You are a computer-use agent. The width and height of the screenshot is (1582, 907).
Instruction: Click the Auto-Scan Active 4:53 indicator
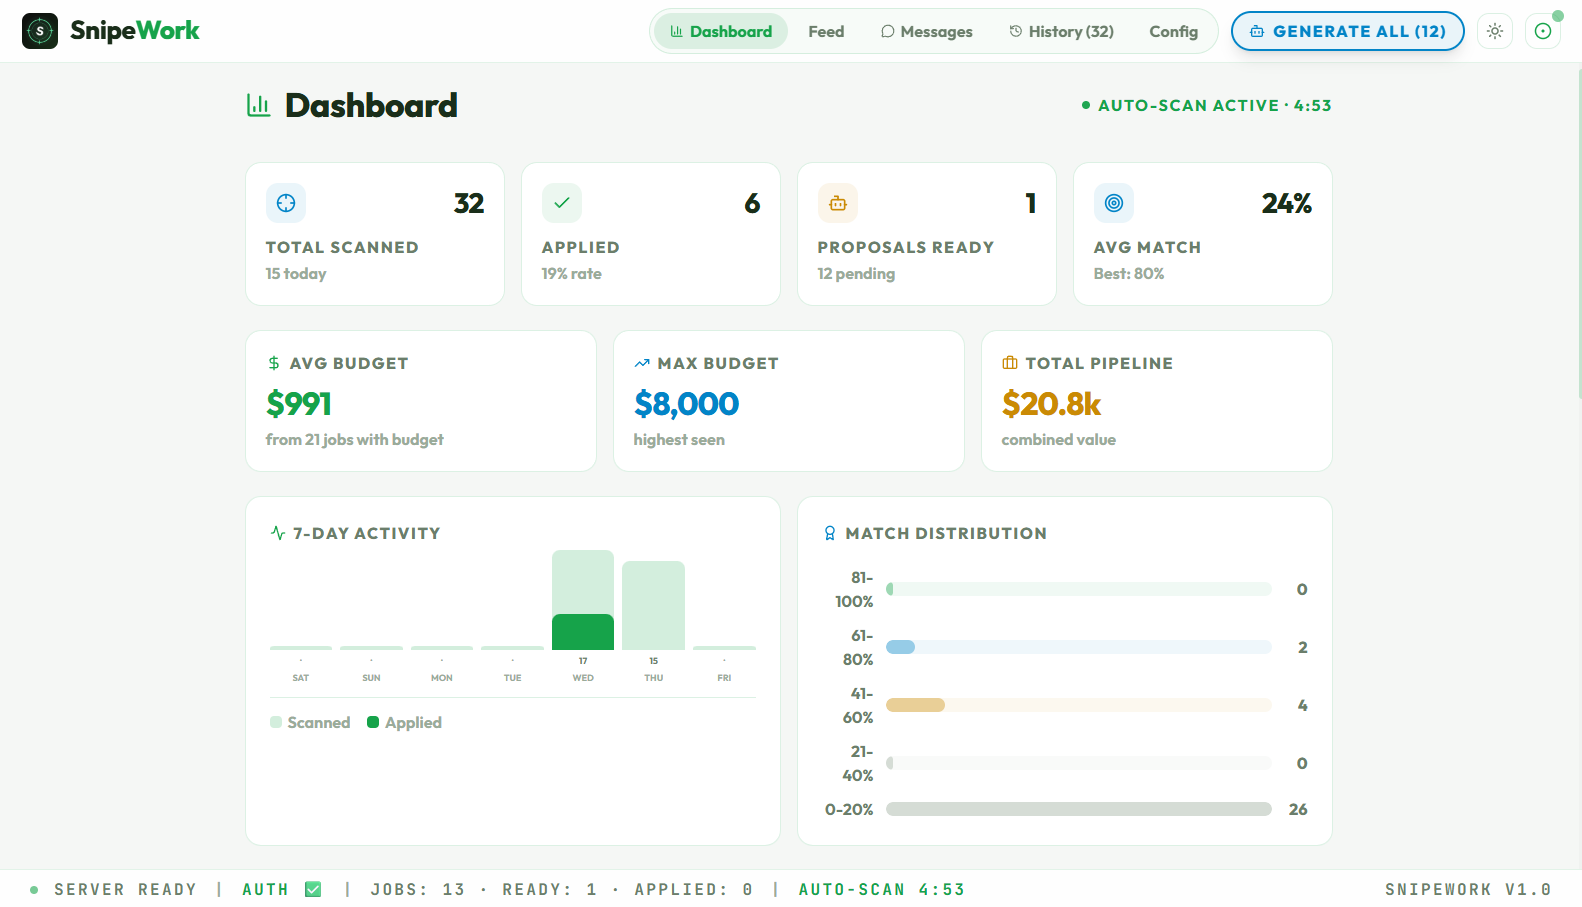pyautogui.click(x=1207, y=105)
